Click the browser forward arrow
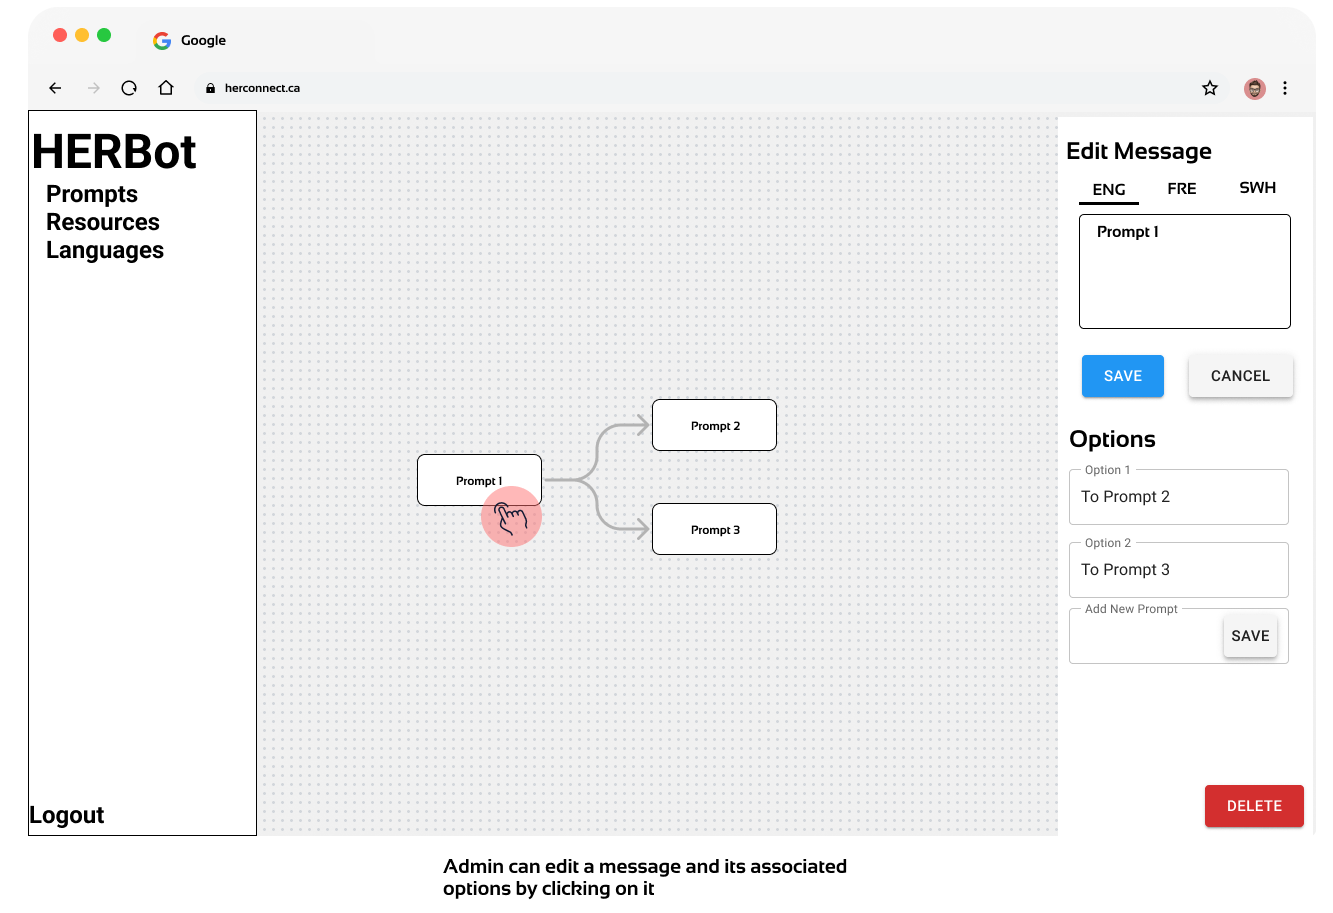Screen dimensions: 1333x913 pos(94,88)
